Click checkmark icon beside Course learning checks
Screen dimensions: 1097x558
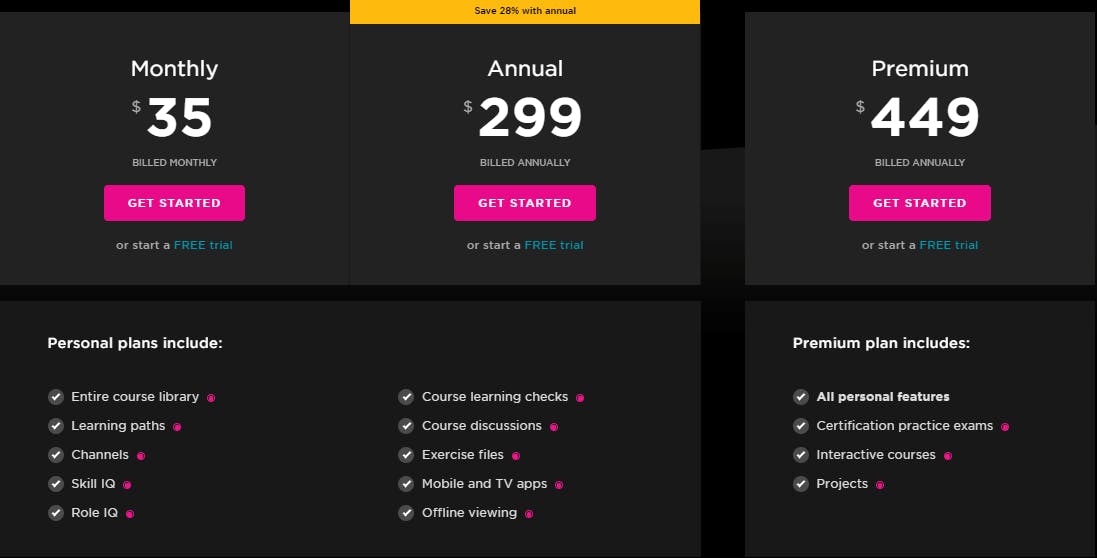pyautogui.click(x=406, y=397)
